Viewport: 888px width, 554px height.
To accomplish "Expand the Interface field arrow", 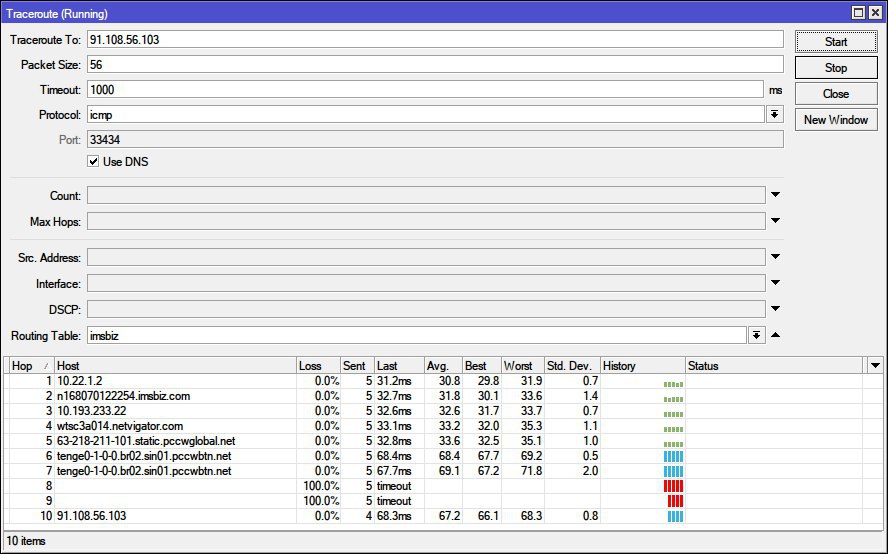I will pos(775,284).
